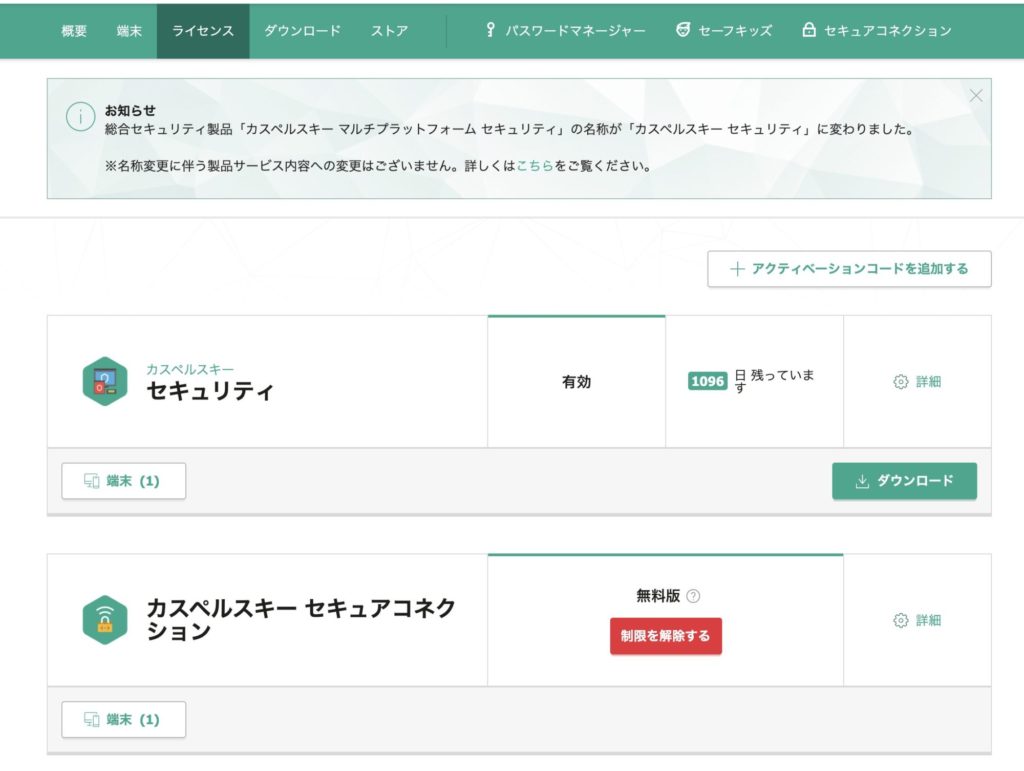Open 詳細 gear for セキュアコネクション license
Viewport: 1024px width, 771px height.
click(x=917, y=620)
